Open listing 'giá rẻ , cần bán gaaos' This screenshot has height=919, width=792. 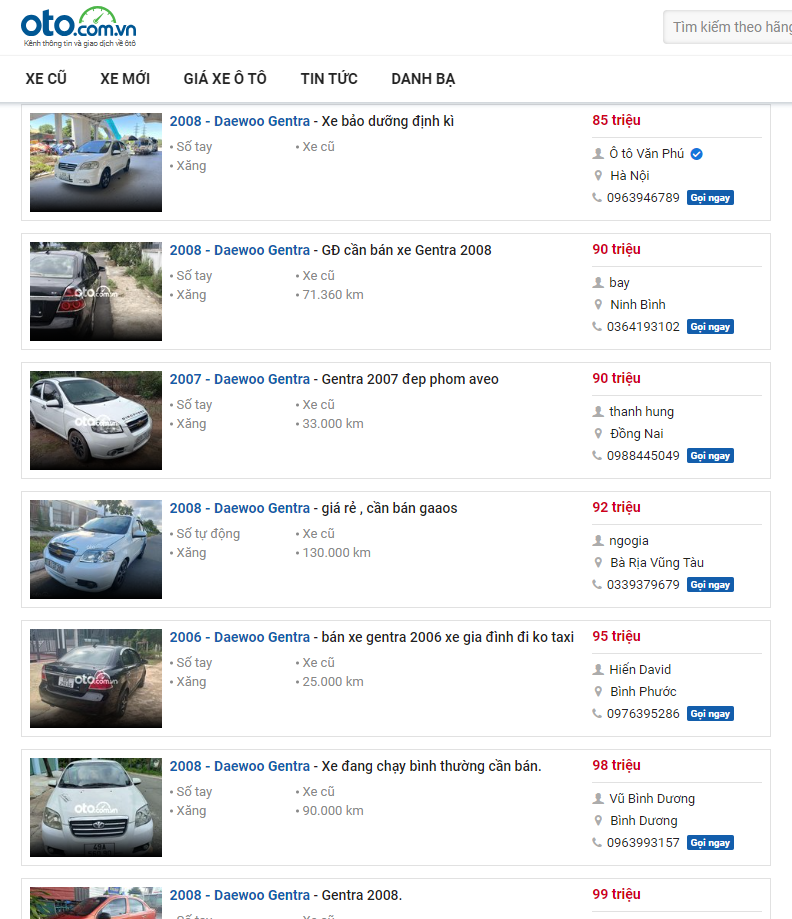tap(314, 508)
